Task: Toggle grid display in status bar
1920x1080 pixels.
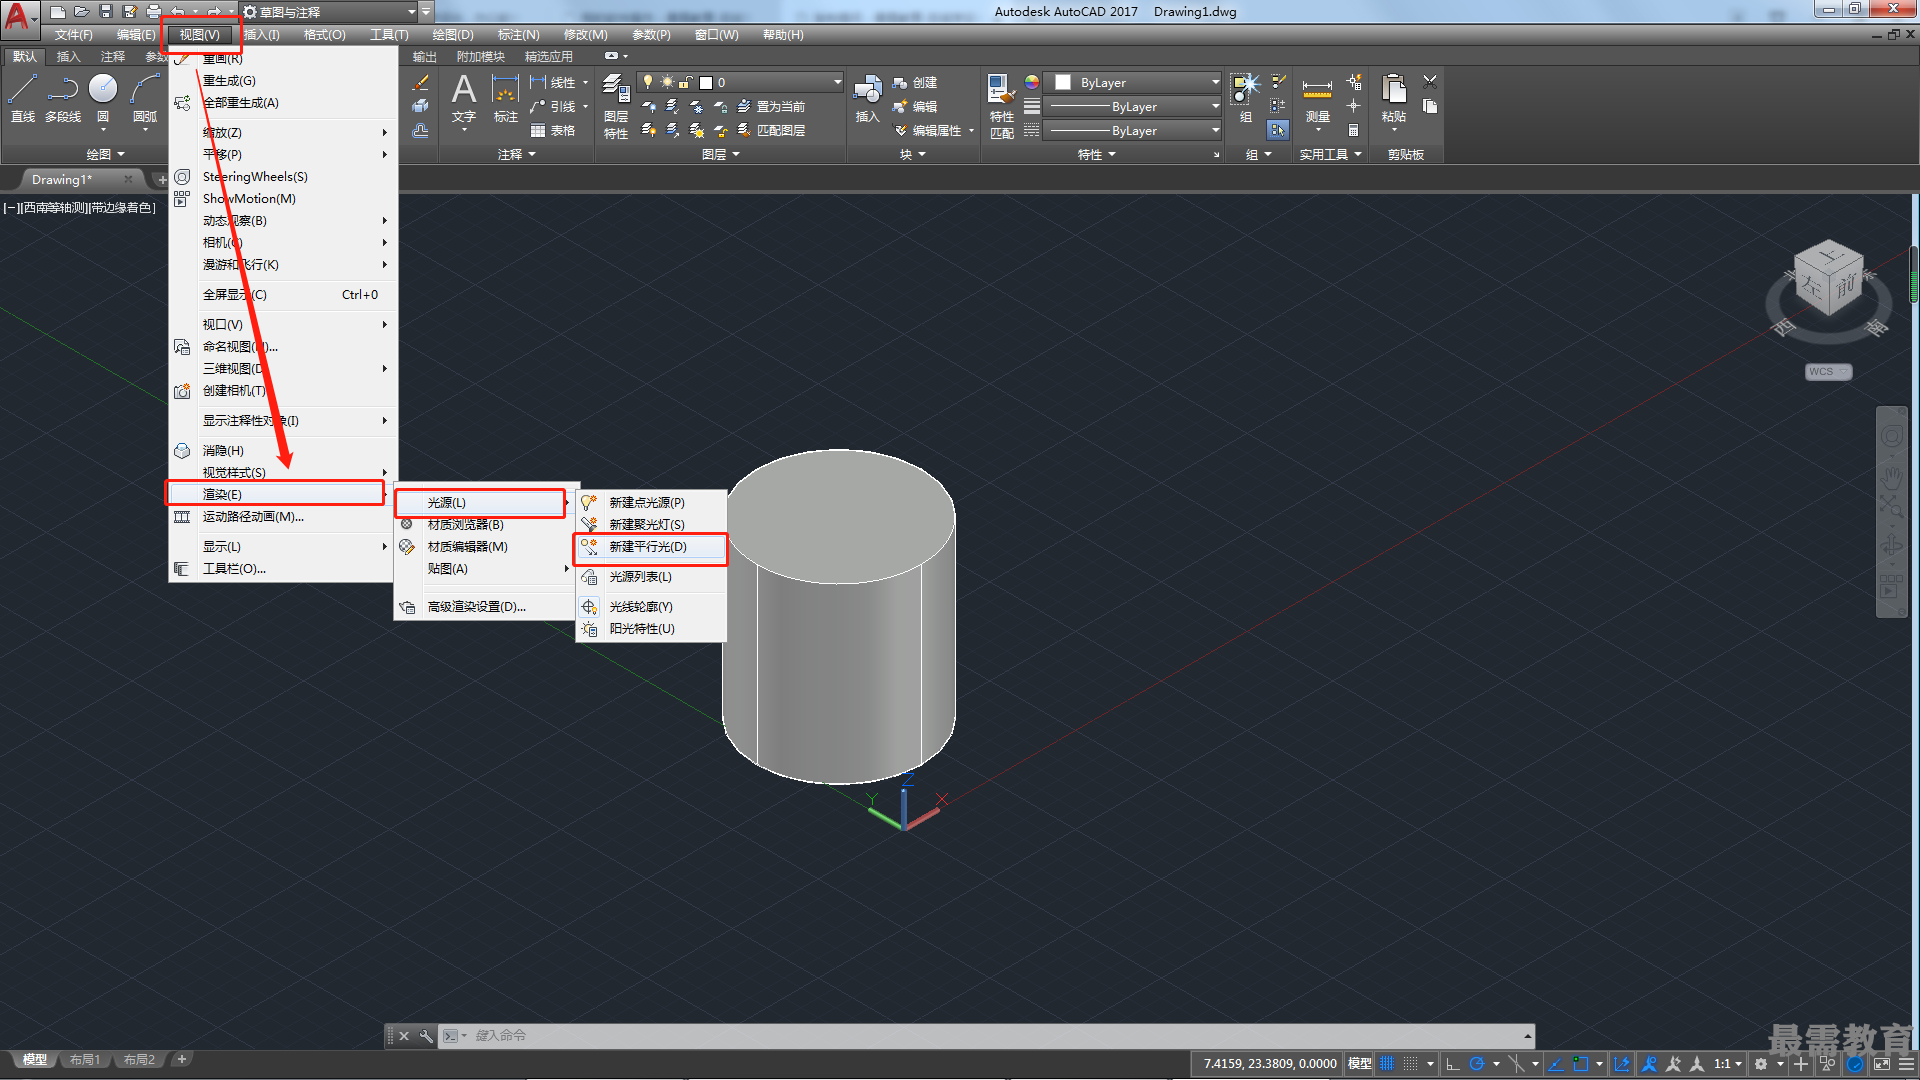Action: 1386,1064
